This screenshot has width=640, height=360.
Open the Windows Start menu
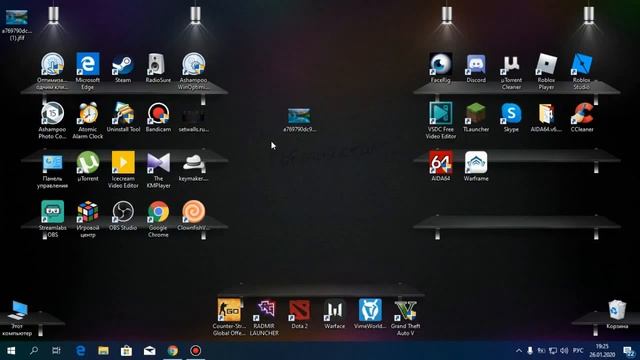point(11,351)
